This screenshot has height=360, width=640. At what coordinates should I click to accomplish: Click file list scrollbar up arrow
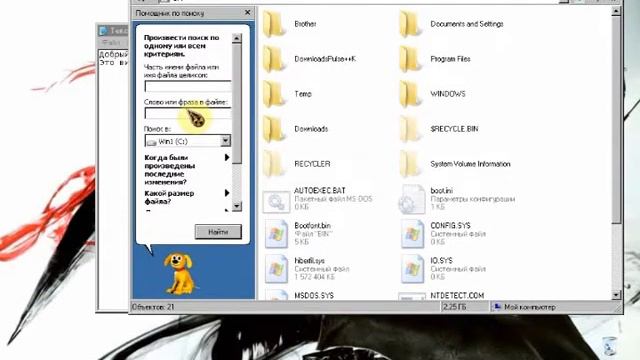[616, 12]
